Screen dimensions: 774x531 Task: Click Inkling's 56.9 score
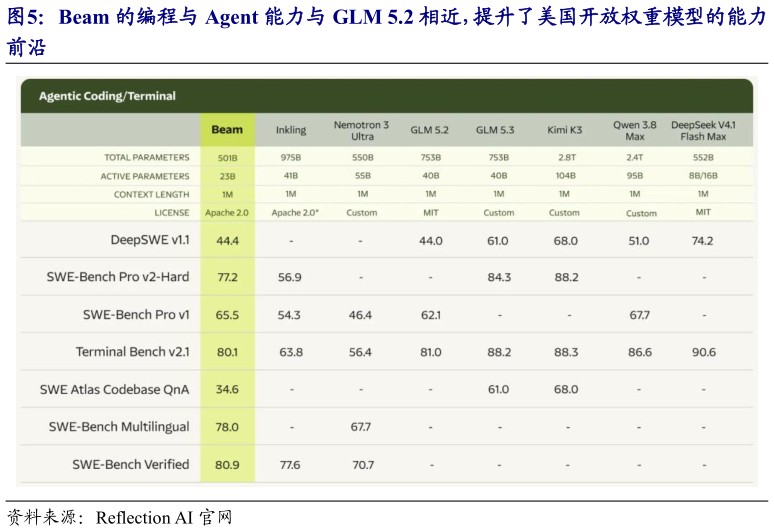click(x=290, y=277)
